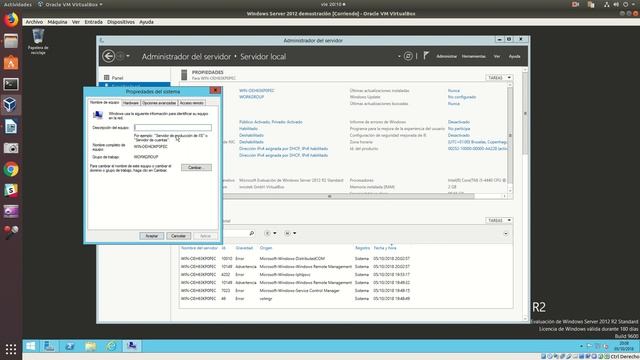Screen dimensions: 640x360
Task: Sort events by Fecha y hora column
Action: pyautogui.click(x=384, y=248)
